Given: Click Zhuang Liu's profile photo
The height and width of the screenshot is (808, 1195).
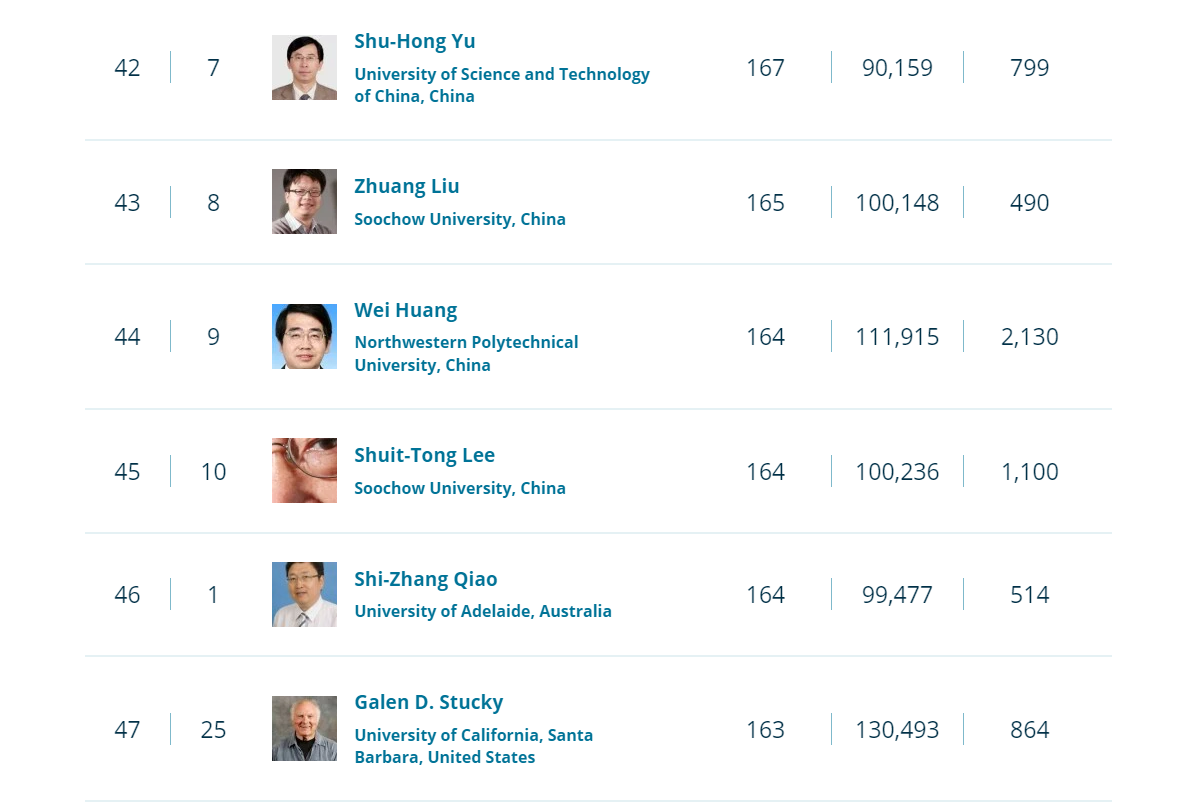Looking at the screenshot, I should tap(304, 201).
